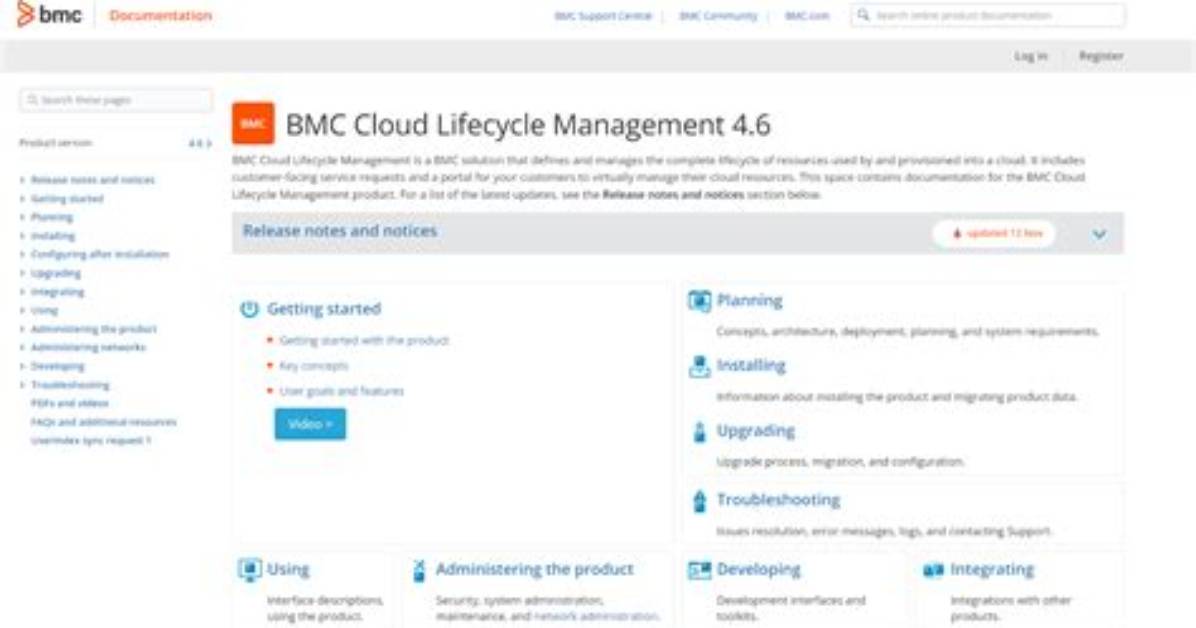The width and height of the screenshot is (1196, 628).
Task: Expand the arrow beside Developing in sidebar
Action: point(22,366)
